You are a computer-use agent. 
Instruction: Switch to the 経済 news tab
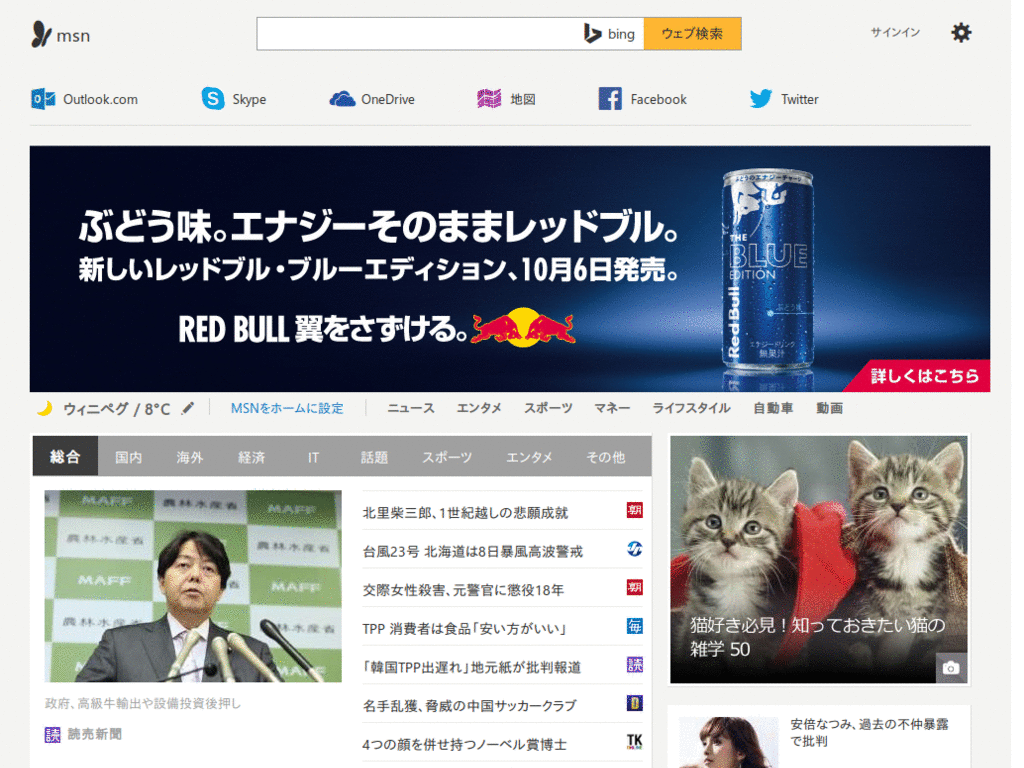coord(251,456)
